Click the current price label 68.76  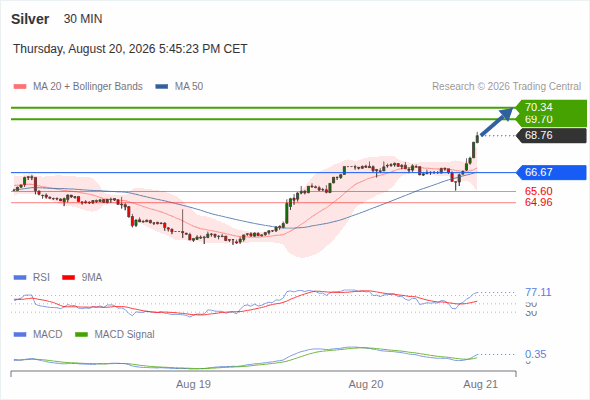coord(551,135)
